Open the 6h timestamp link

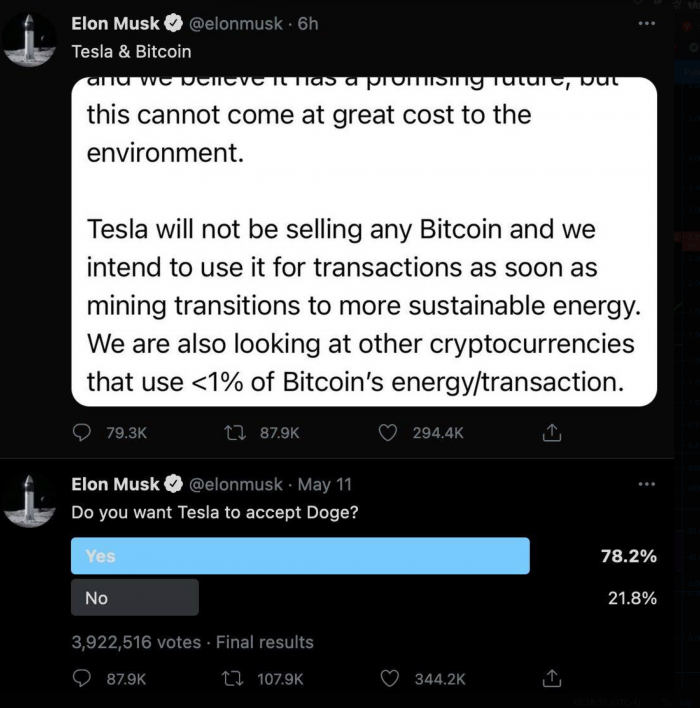(x=308, y=24)
